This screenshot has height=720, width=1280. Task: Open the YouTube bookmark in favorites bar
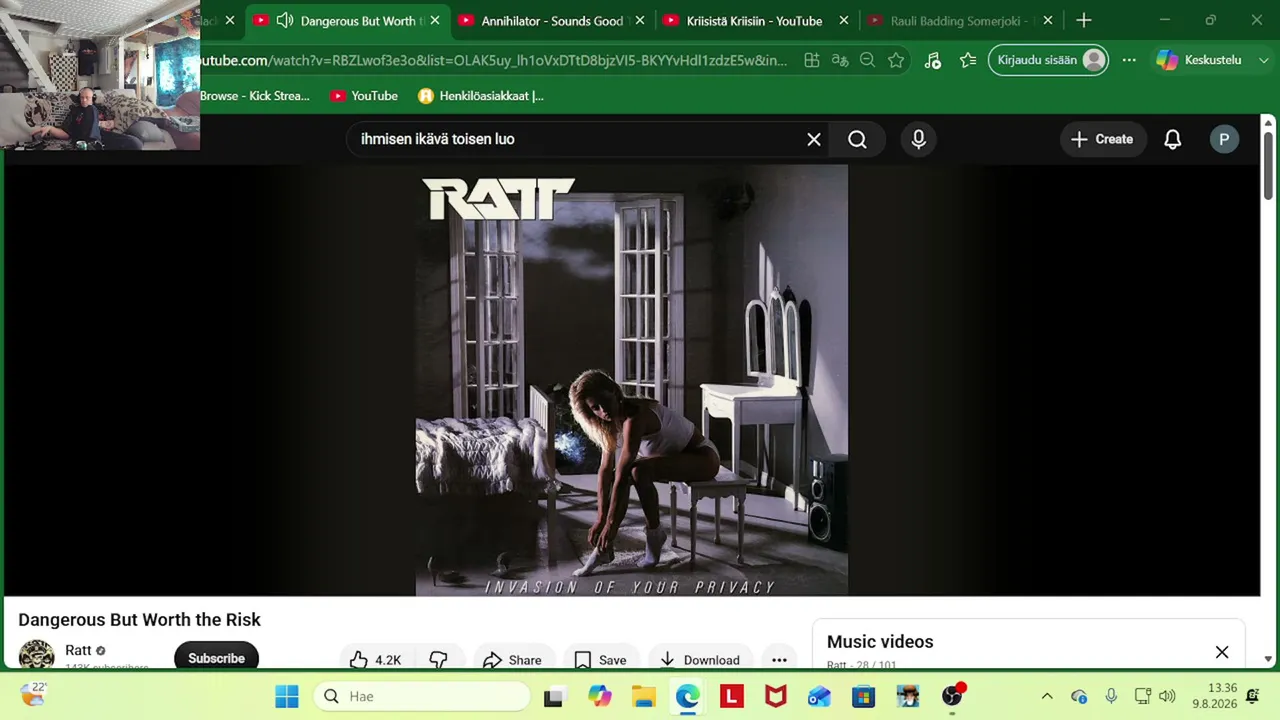(x=364, y=96)
